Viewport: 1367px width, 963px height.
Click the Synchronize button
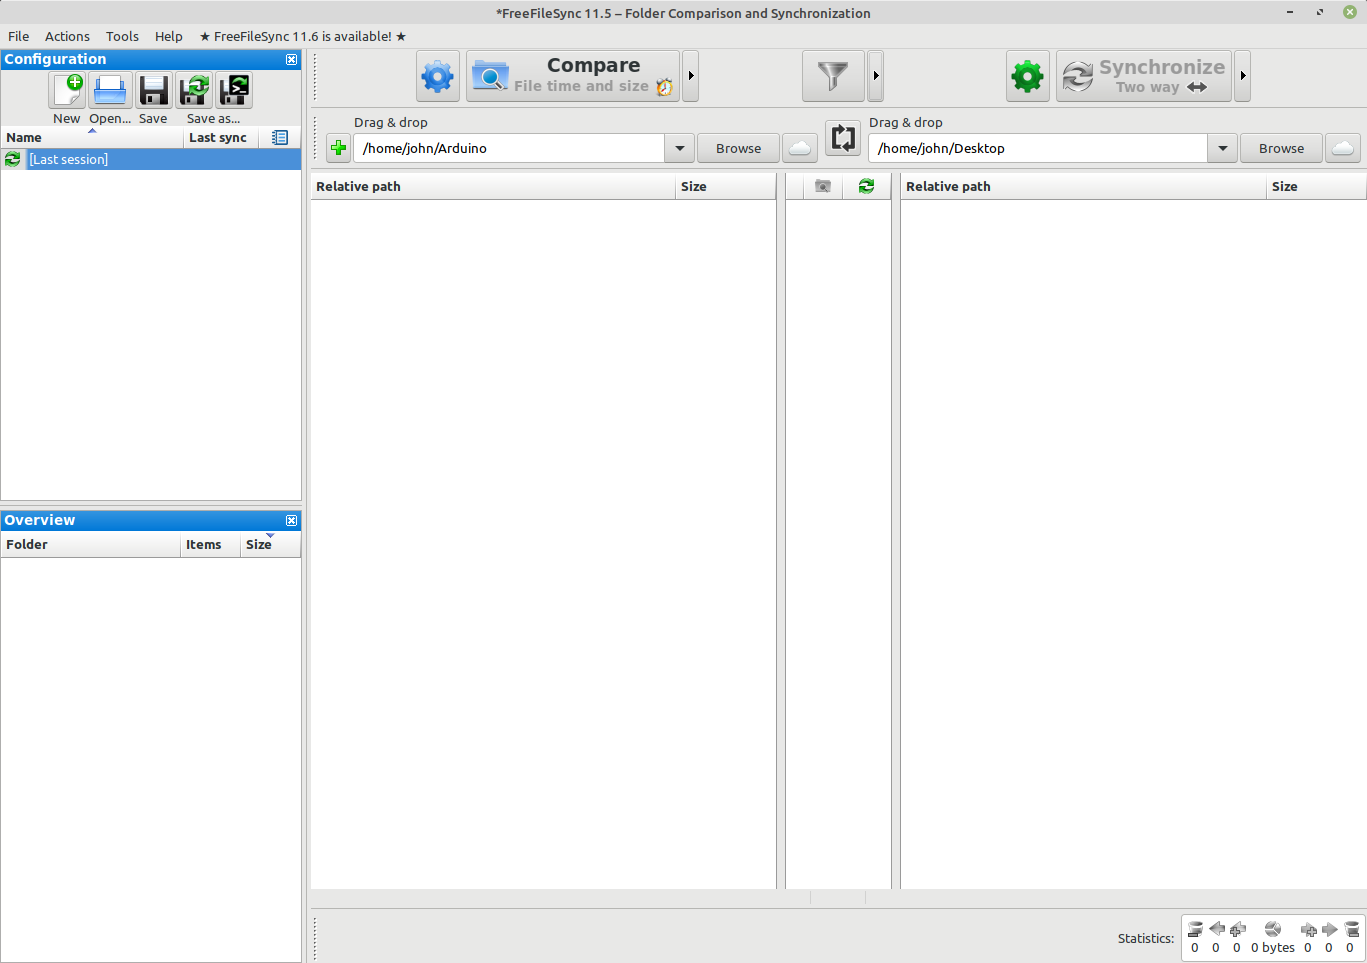[1144, 76]
